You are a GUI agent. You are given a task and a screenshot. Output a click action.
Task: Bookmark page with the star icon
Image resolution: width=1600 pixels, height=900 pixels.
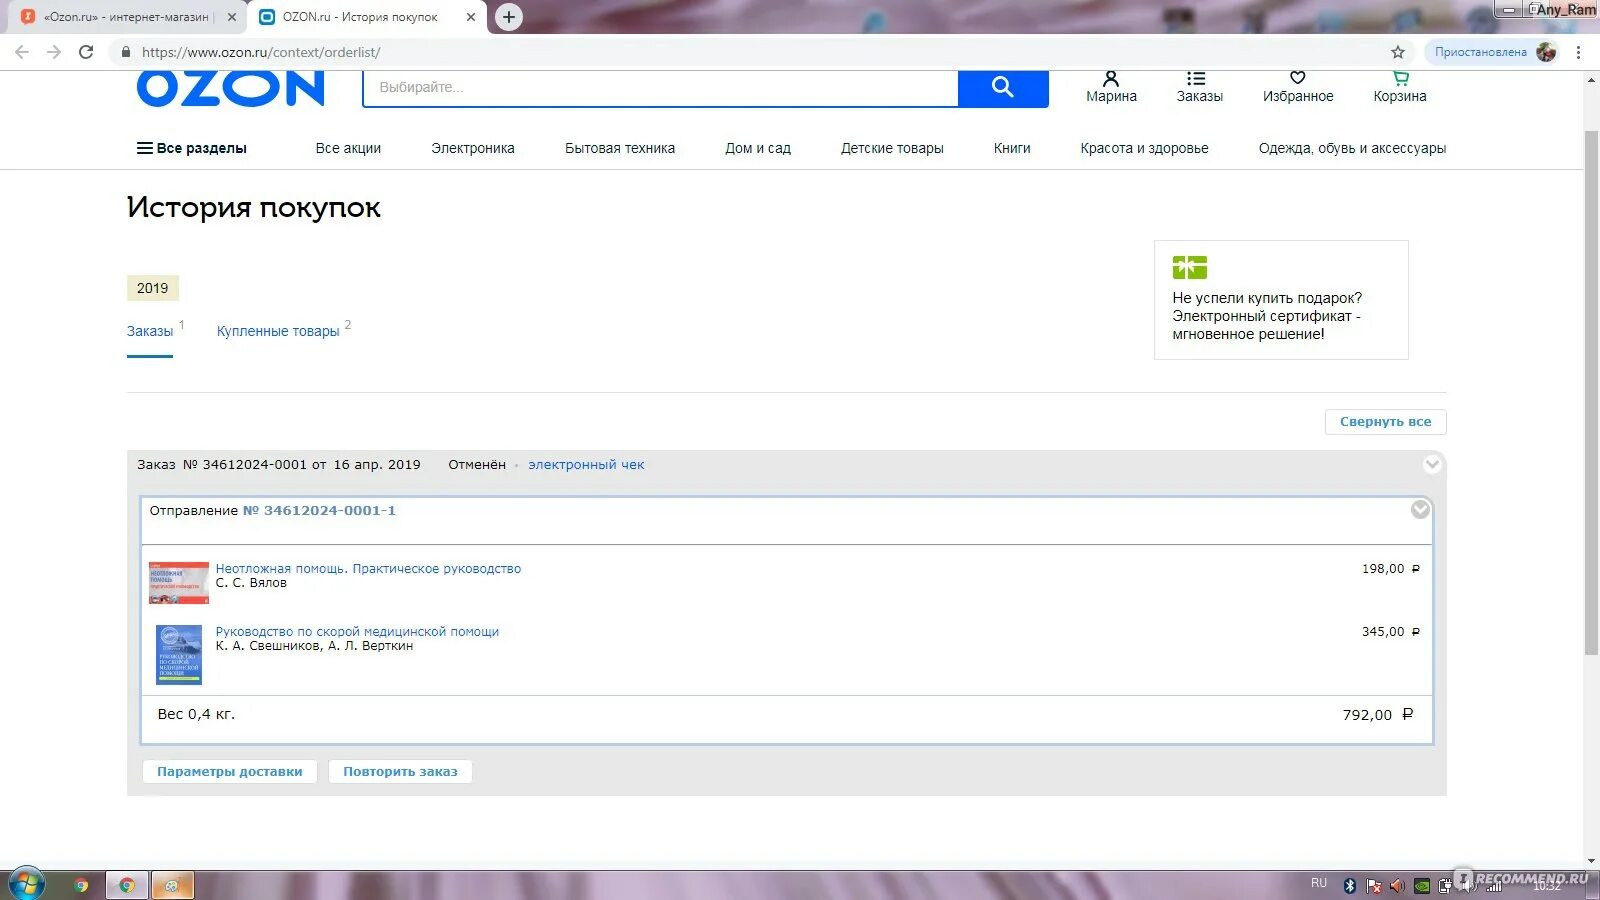1398,52
